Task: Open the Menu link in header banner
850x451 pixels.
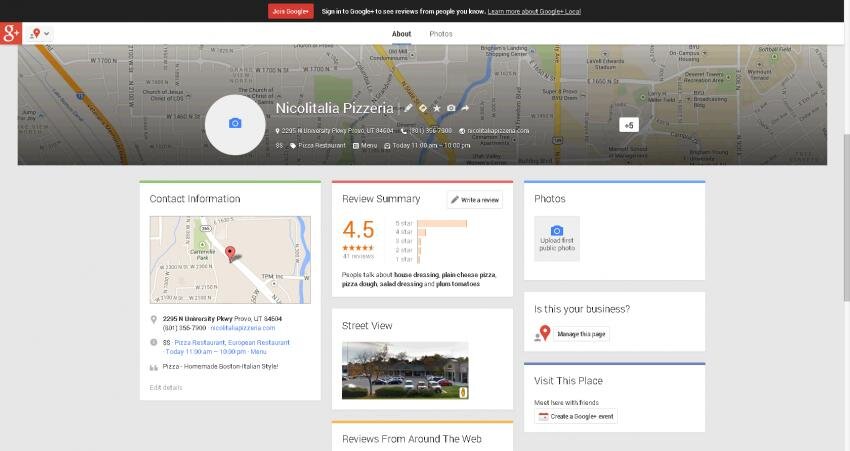Action: [x=369, y=145]
